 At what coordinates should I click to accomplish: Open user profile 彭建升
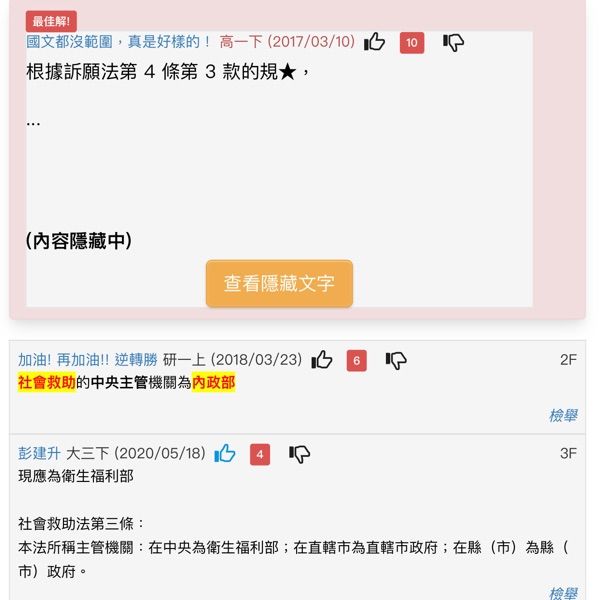39,453
